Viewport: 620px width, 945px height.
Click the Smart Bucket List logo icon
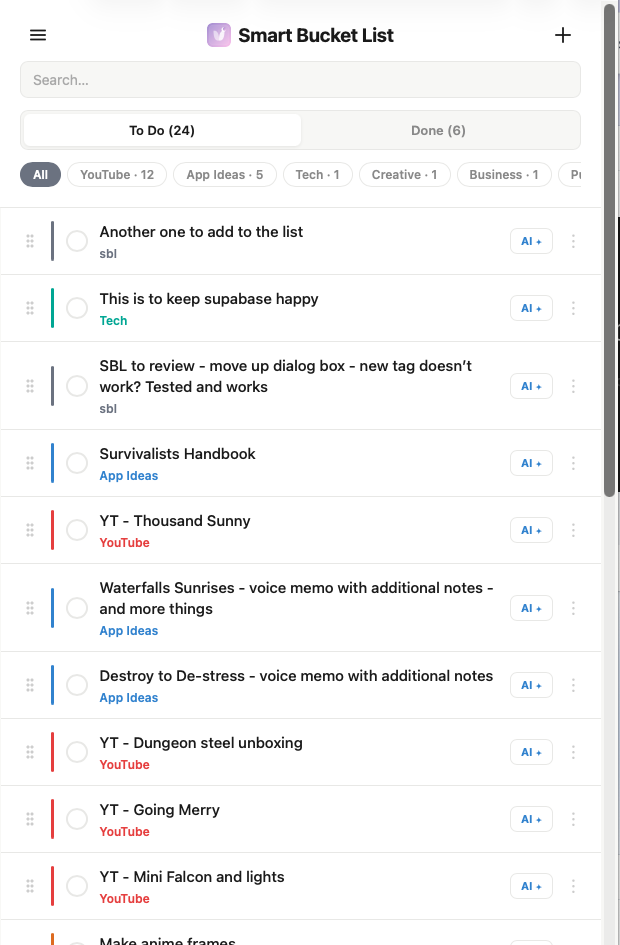[219, 35]
